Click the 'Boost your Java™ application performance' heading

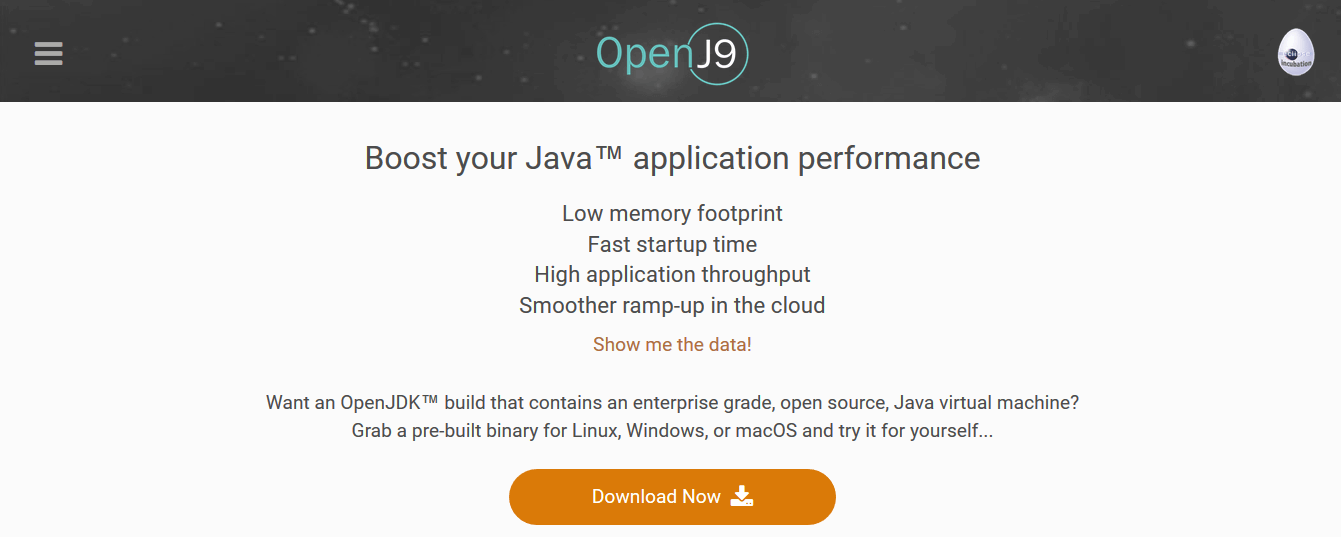(x=672, y=158)
